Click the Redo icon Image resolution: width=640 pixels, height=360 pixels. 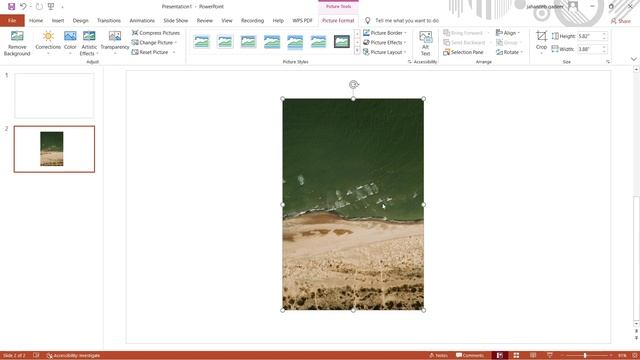(x=39, y=7)
